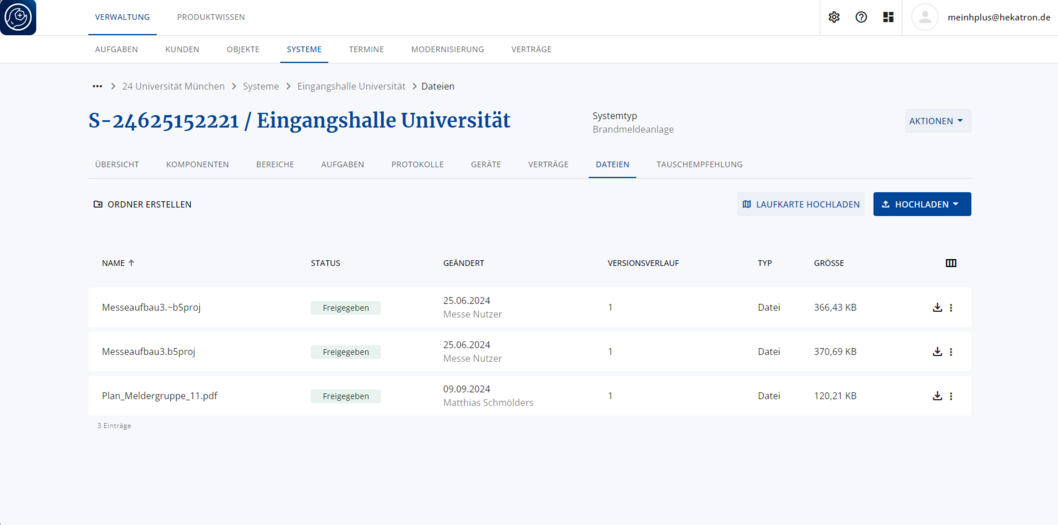Click size value 120,21 KB
1058x525 pixels.
click(x=835, y=396)
